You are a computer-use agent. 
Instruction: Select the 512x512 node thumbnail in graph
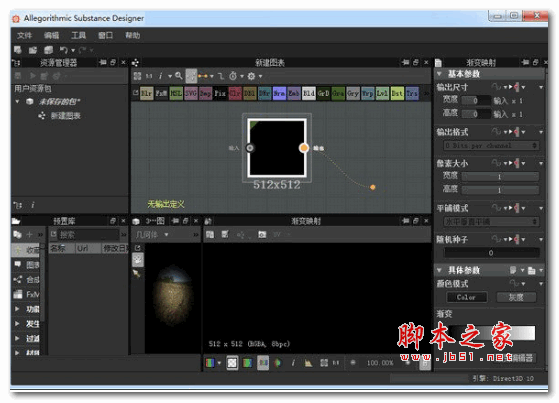[x=277, y=148]
